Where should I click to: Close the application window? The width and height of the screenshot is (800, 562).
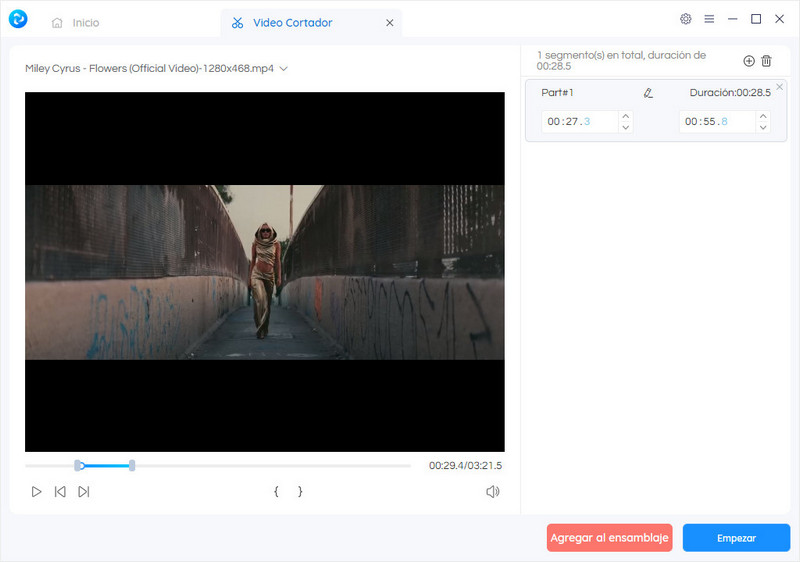(x=780, y=19)
